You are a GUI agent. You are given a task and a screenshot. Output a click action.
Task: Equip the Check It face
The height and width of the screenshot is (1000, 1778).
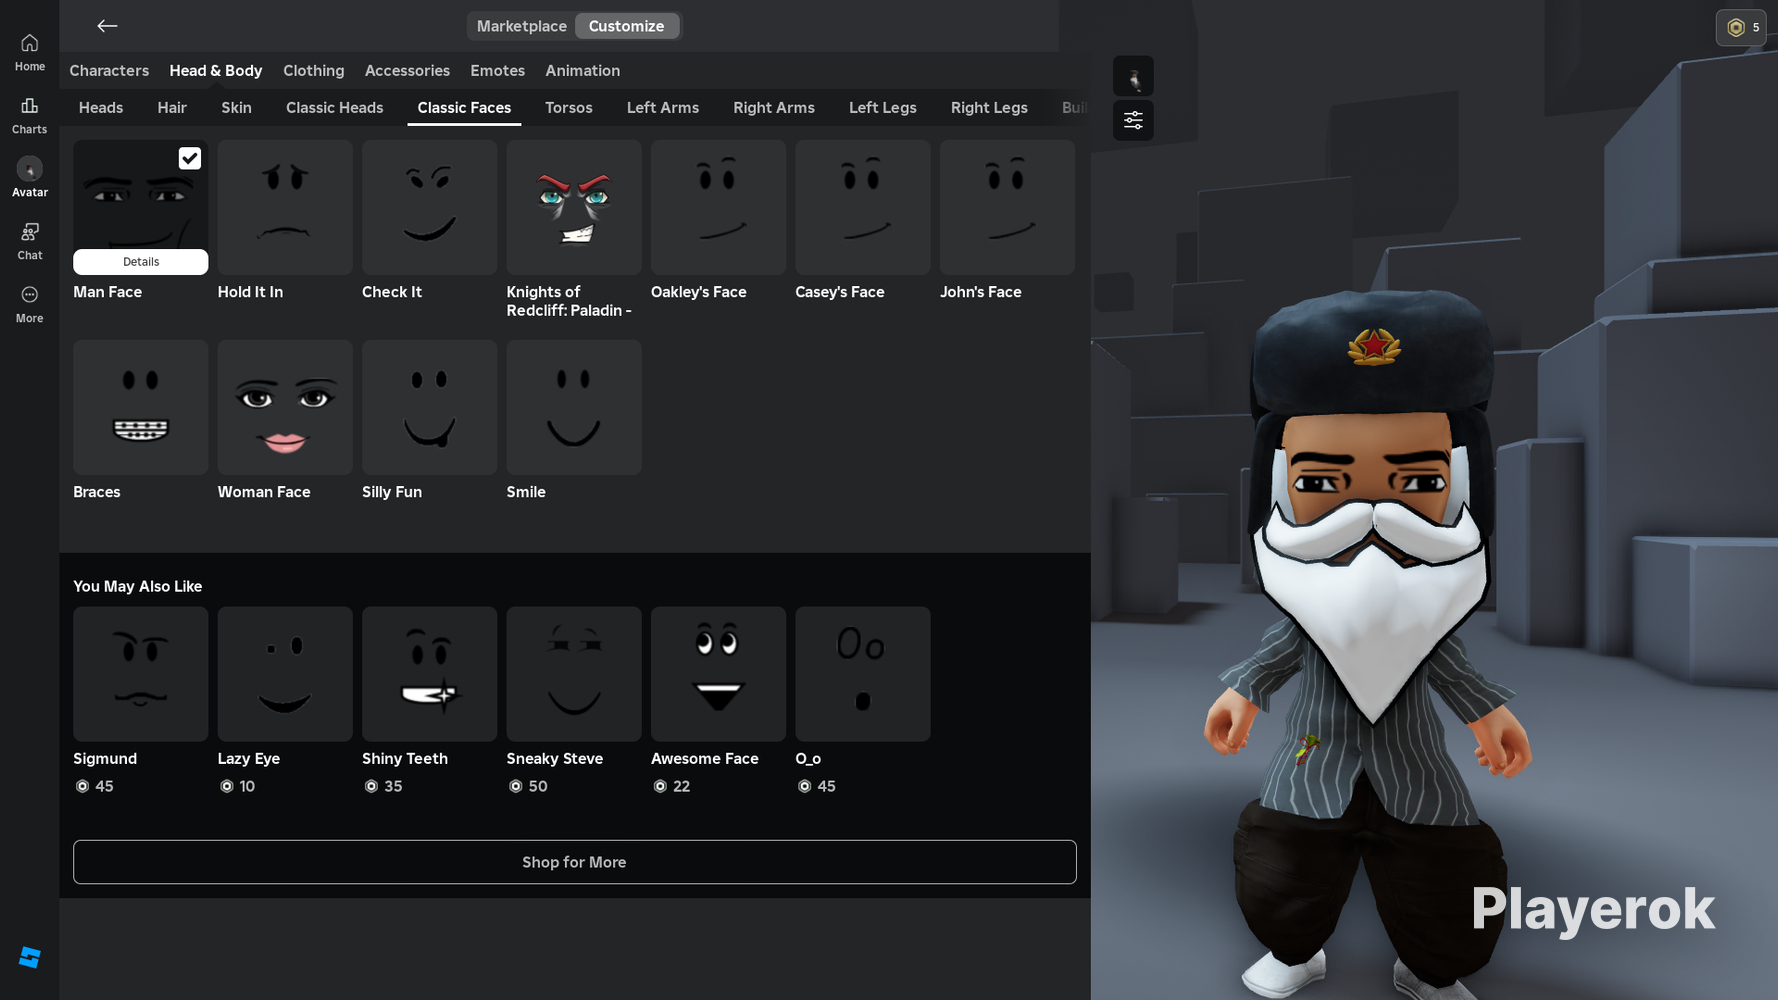pos(429,207)
